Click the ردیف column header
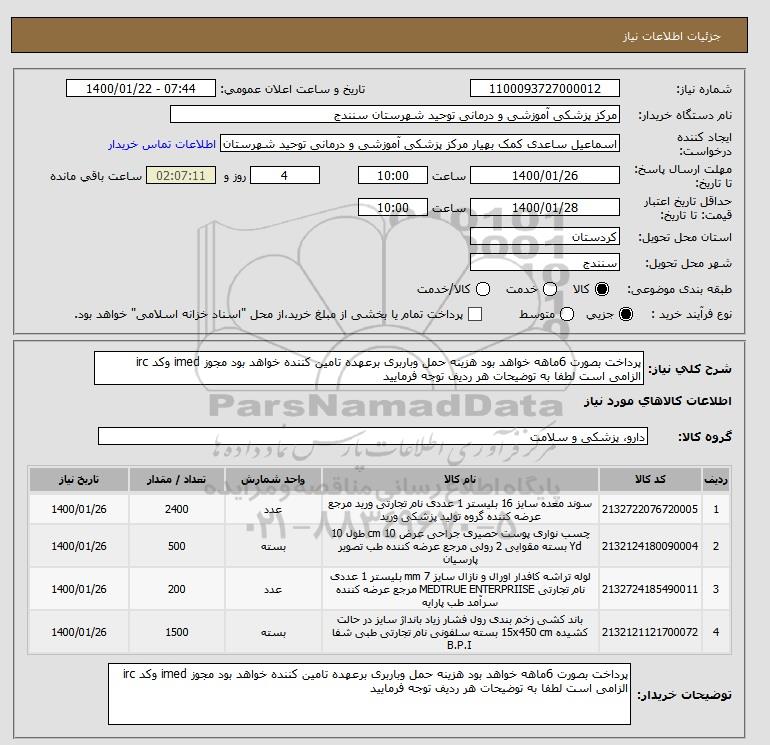Viewport: 770px width, 745px height. [x=716, y=480]
